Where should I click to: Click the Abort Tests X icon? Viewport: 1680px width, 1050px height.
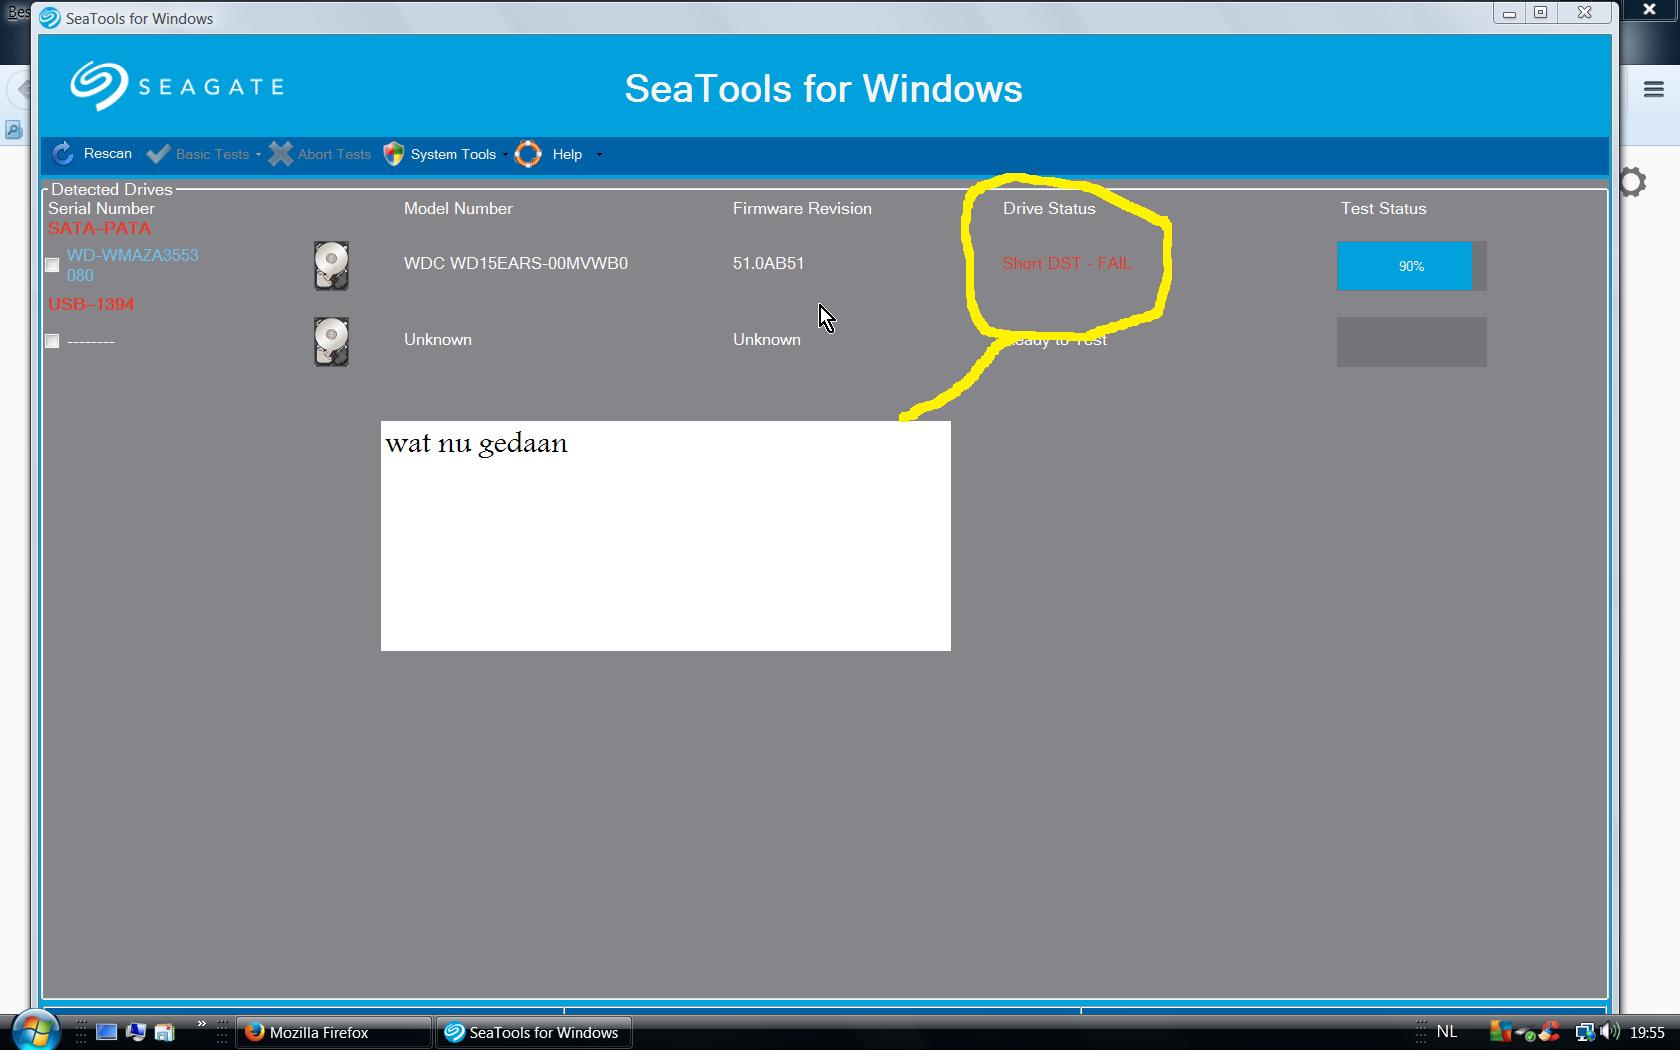(x=281, y=154)
